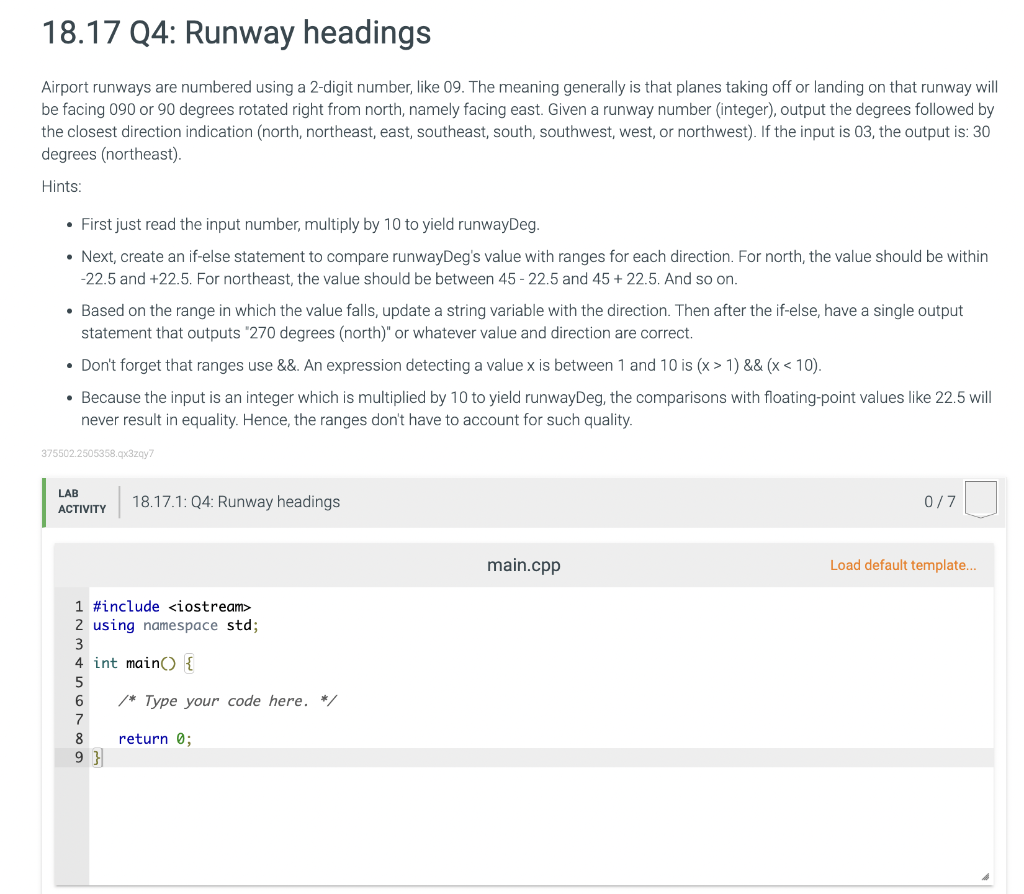
Task: Click the identifier text 375502.2505358.qx3zqy7
Action: point(96,453)
